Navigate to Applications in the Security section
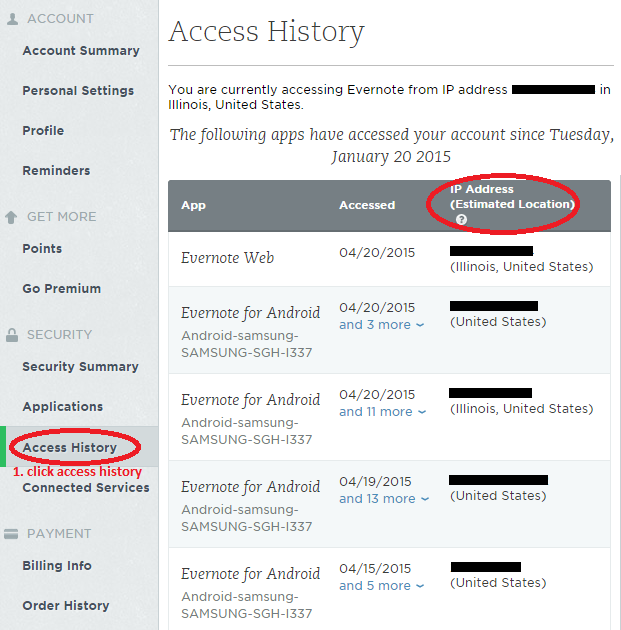 (63, 407)
